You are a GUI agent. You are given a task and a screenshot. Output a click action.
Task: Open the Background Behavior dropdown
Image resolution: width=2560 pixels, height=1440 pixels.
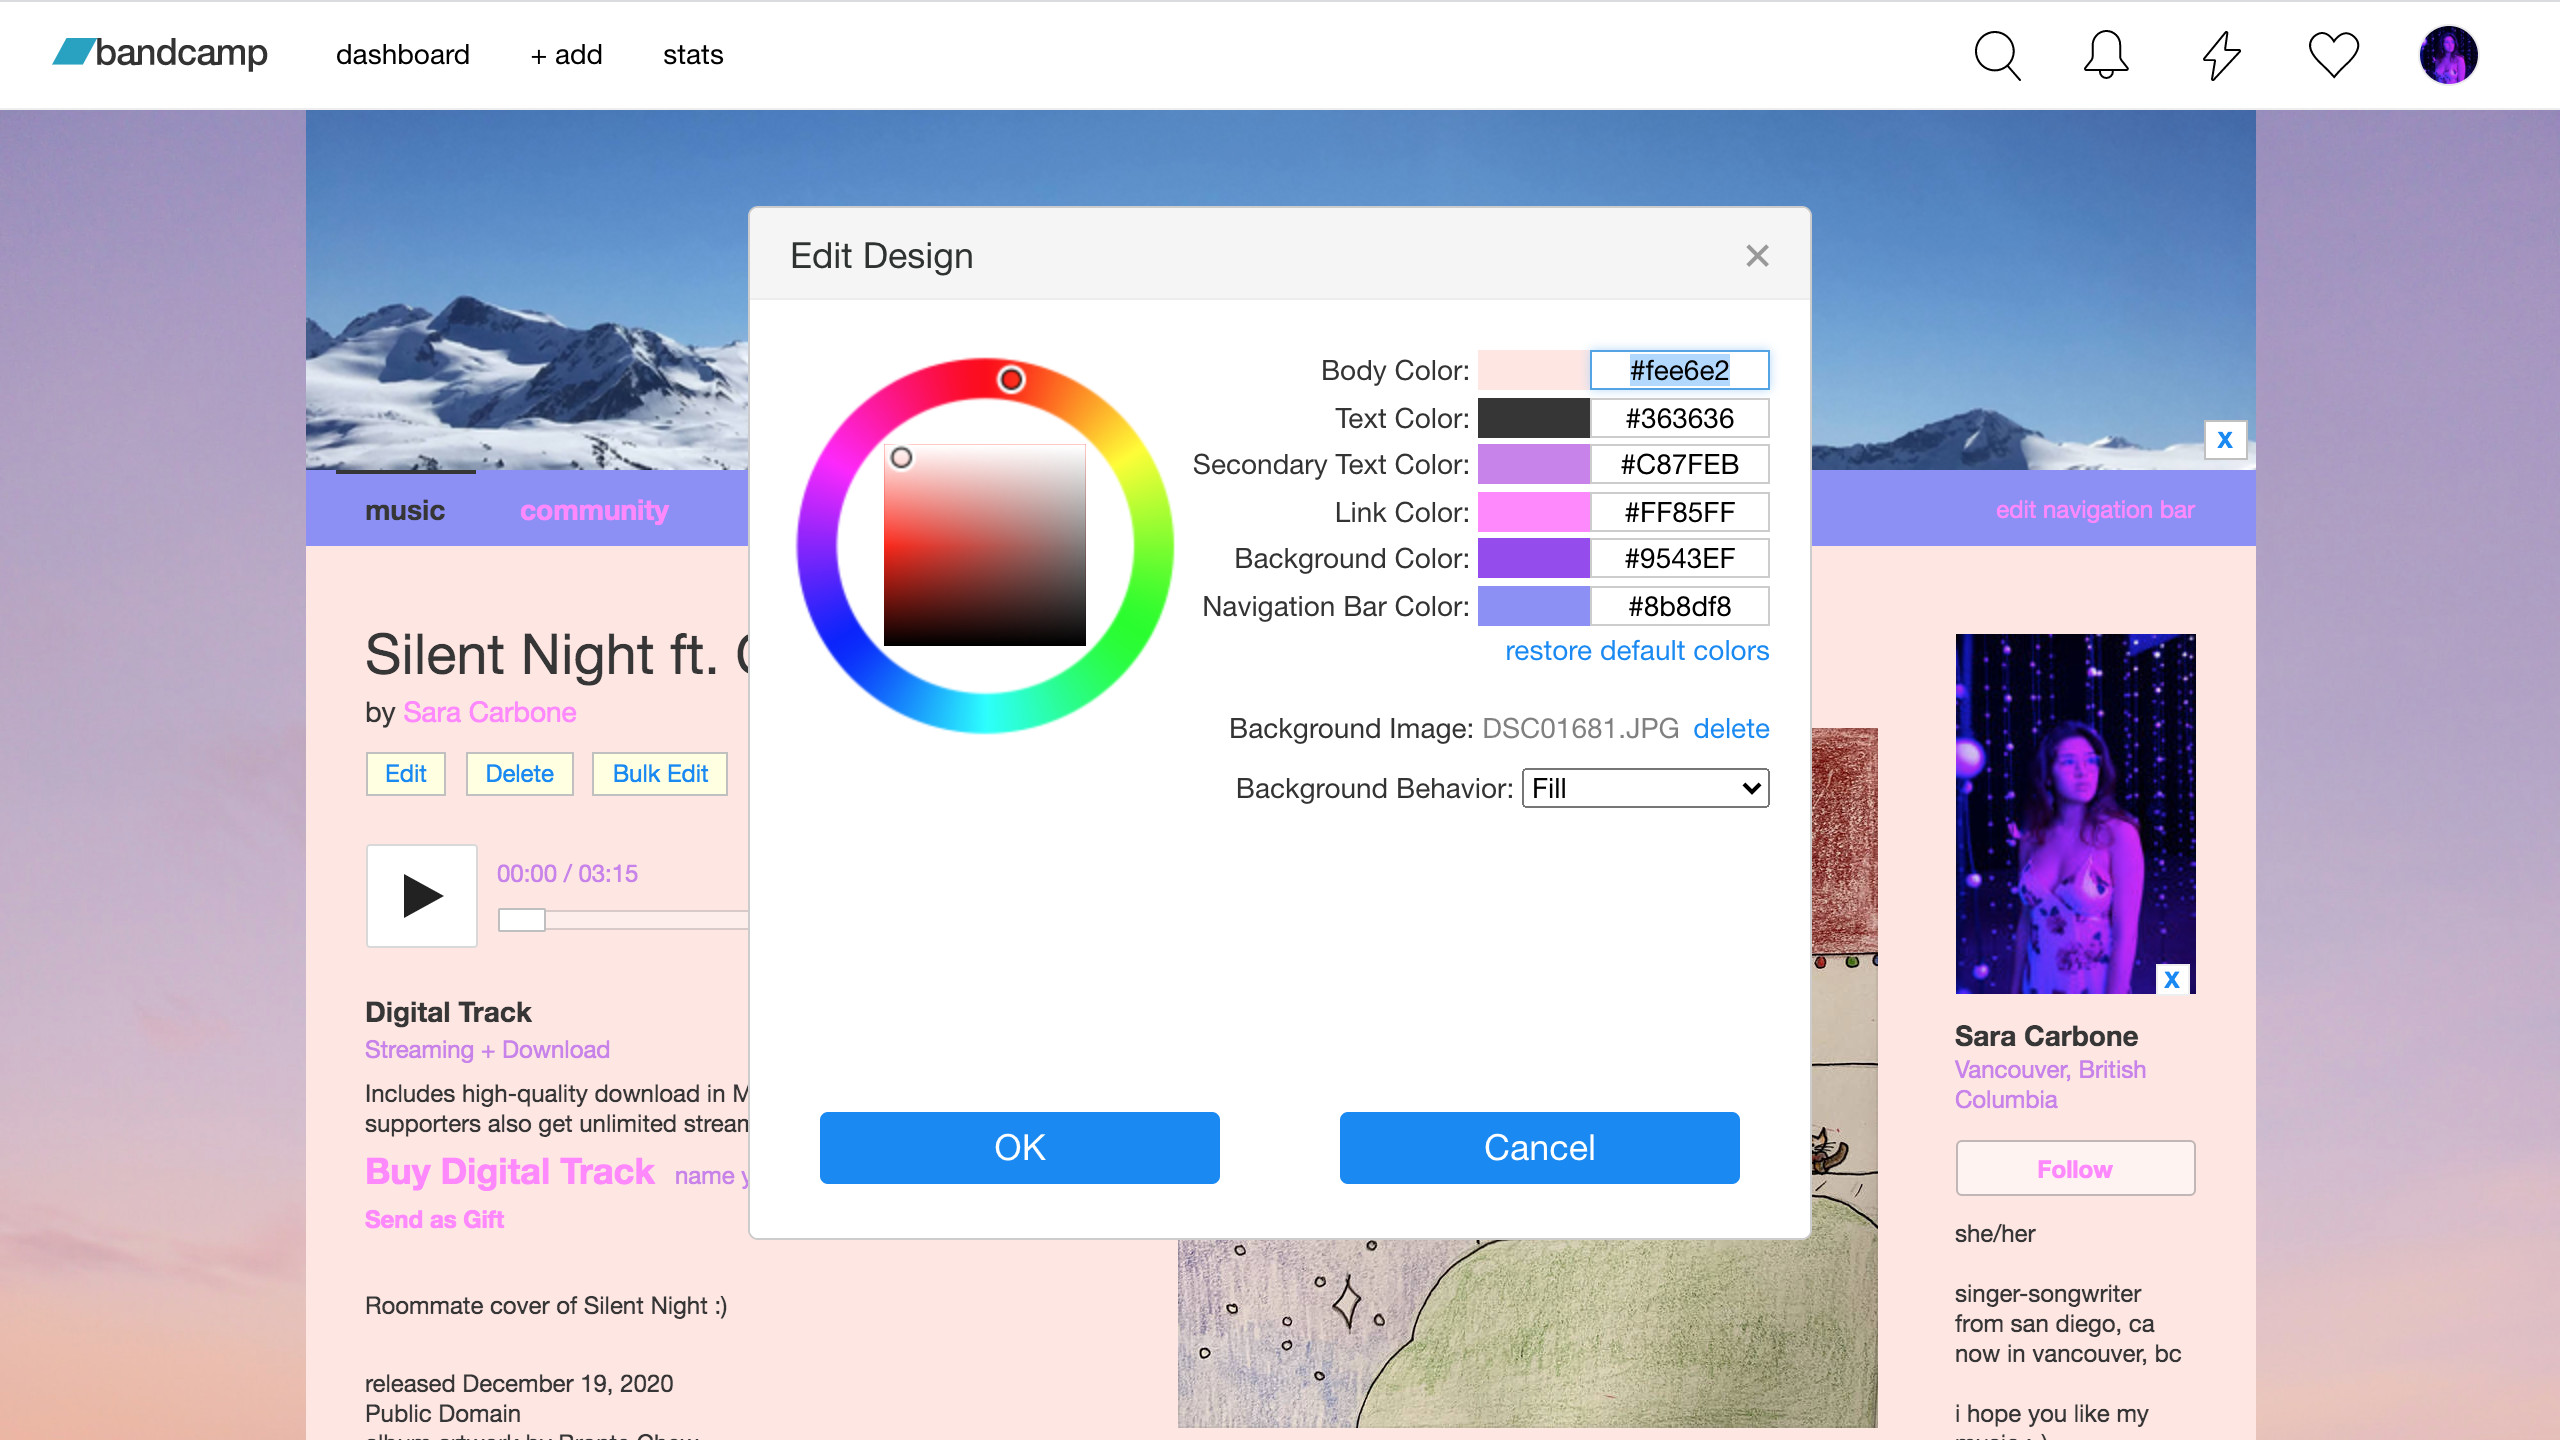click(x=1645, y=788)
